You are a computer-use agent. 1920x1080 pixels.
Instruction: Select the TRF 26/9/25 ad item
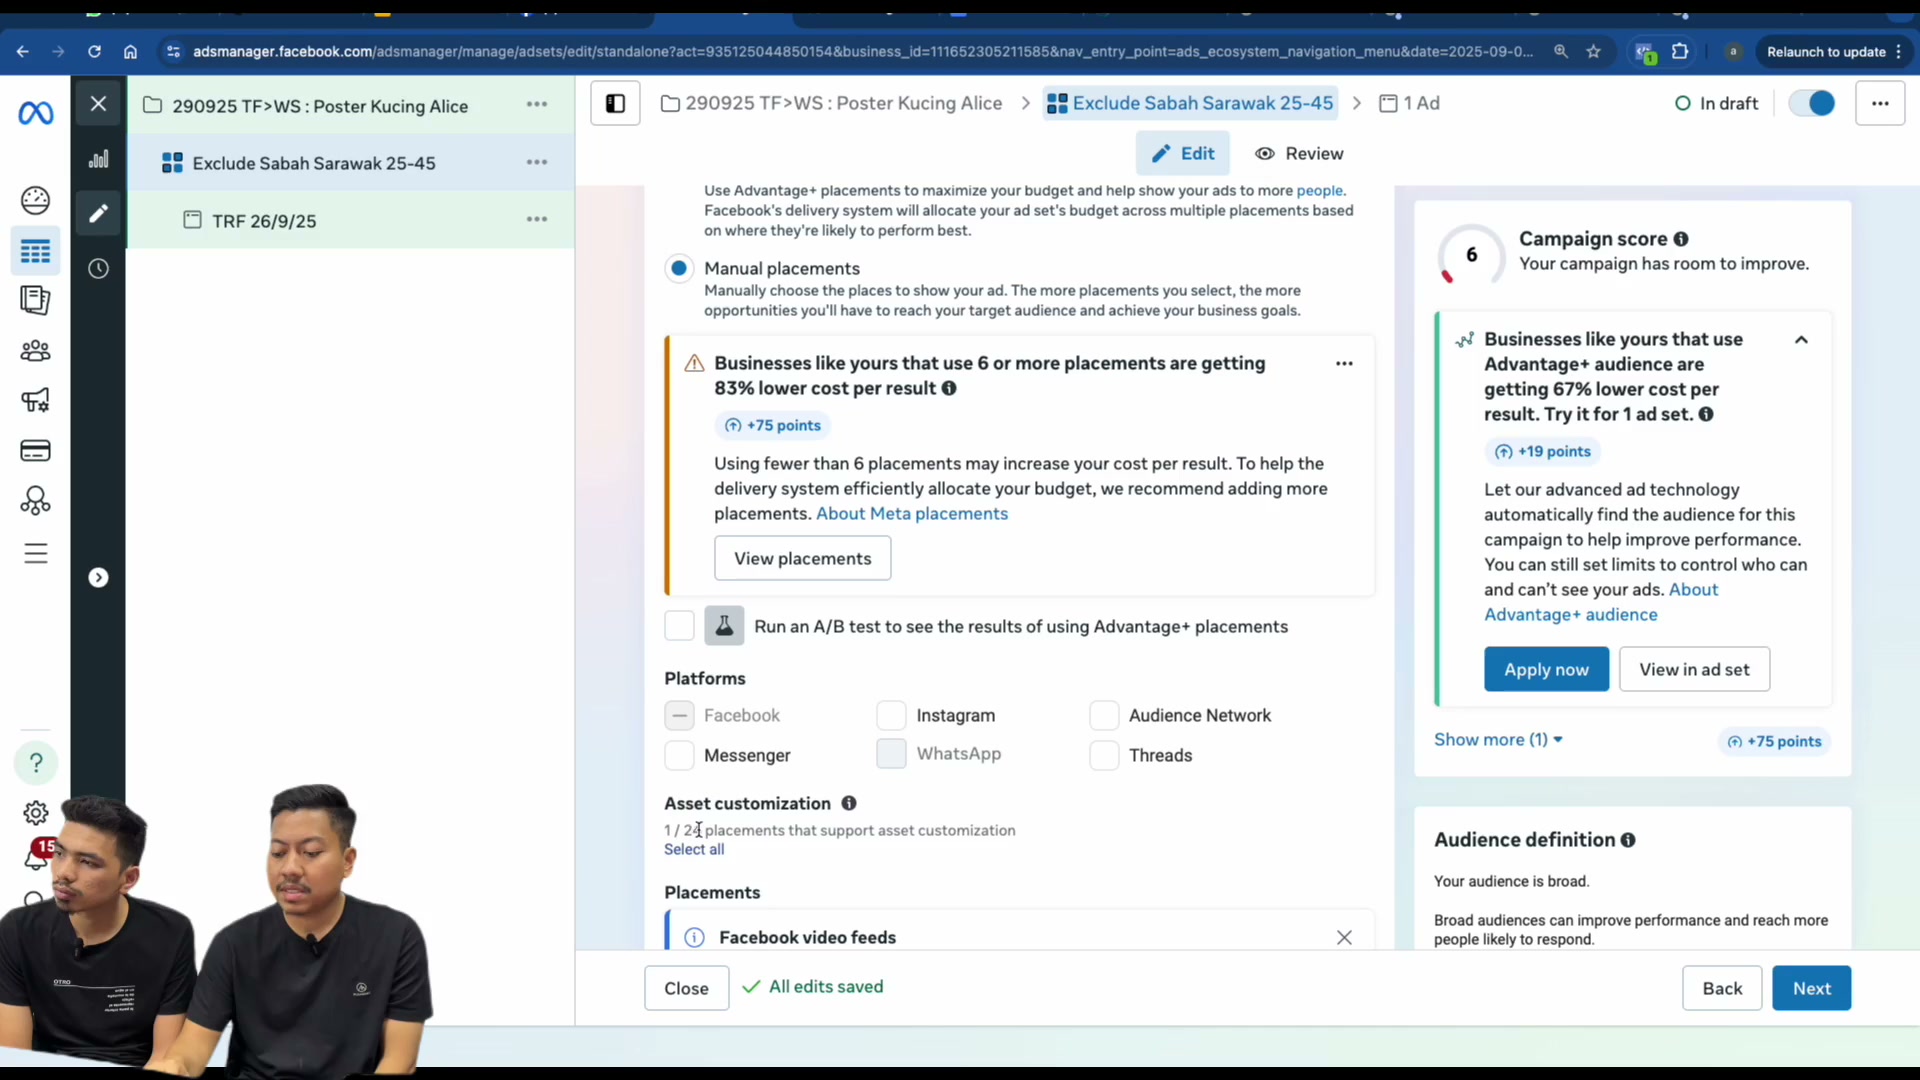(264, 221)
